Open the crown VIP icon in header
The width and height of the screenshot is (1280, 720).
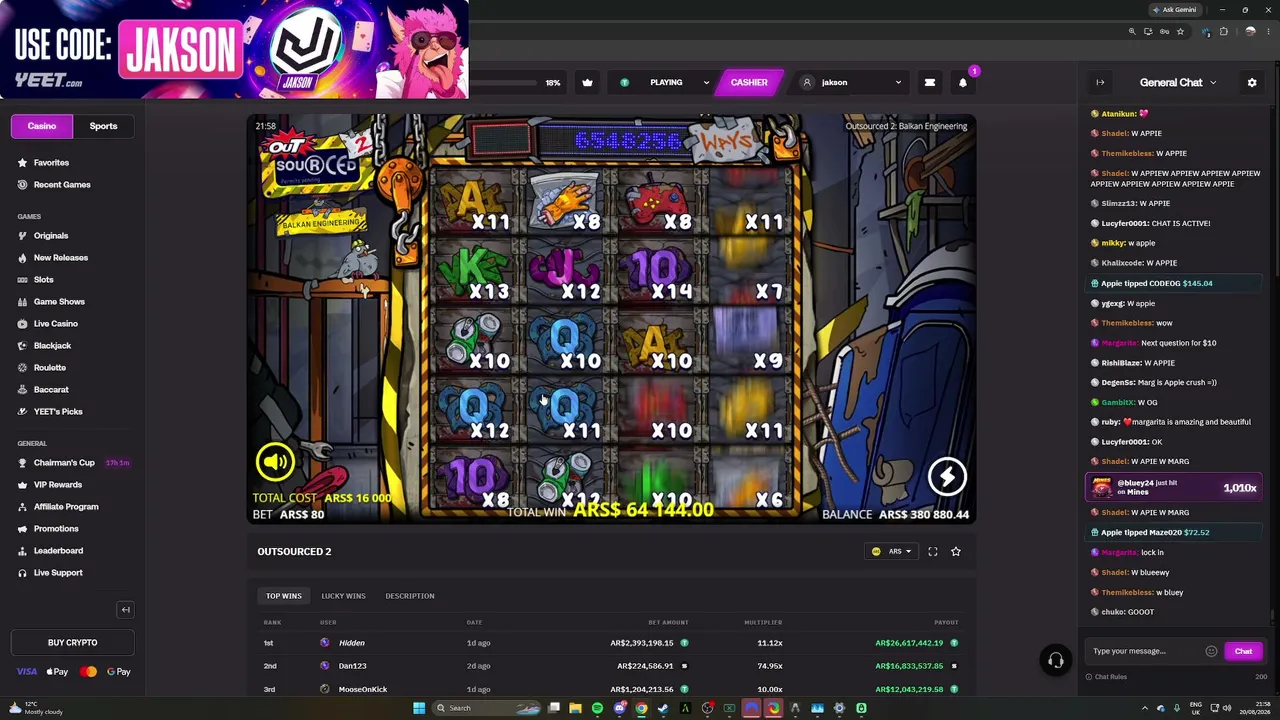point(587,82)
